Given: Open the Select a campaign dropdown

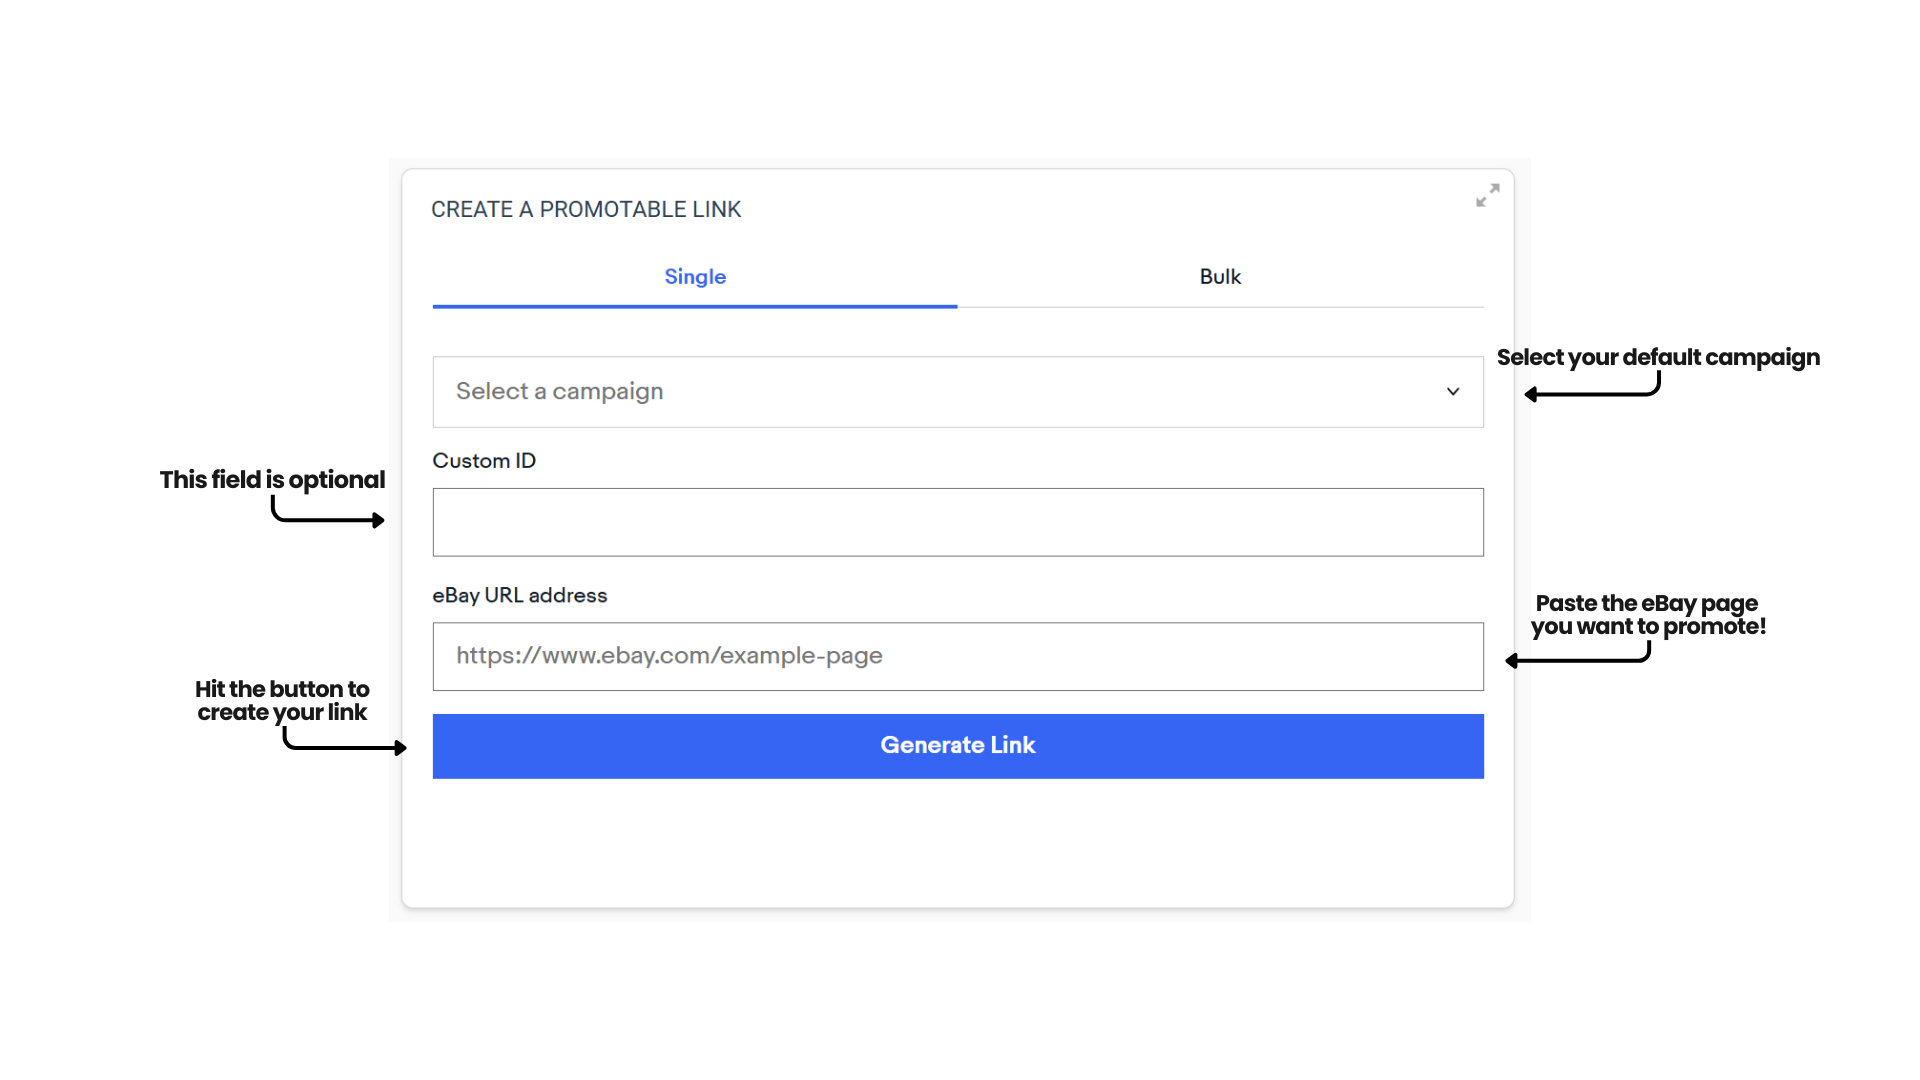Looking at the screenshot, I should (957, 391).
